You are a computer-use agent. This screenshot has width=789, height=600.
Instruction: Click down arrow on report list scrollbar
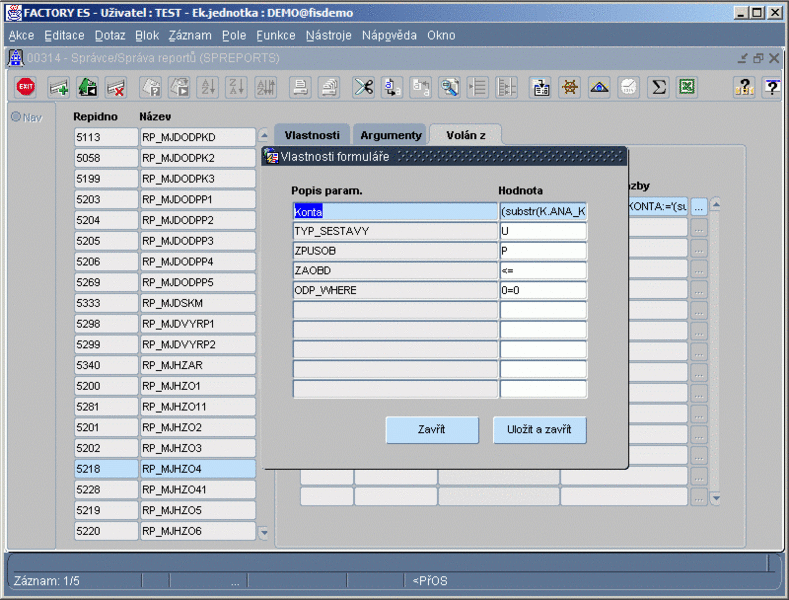click(264, 533)
